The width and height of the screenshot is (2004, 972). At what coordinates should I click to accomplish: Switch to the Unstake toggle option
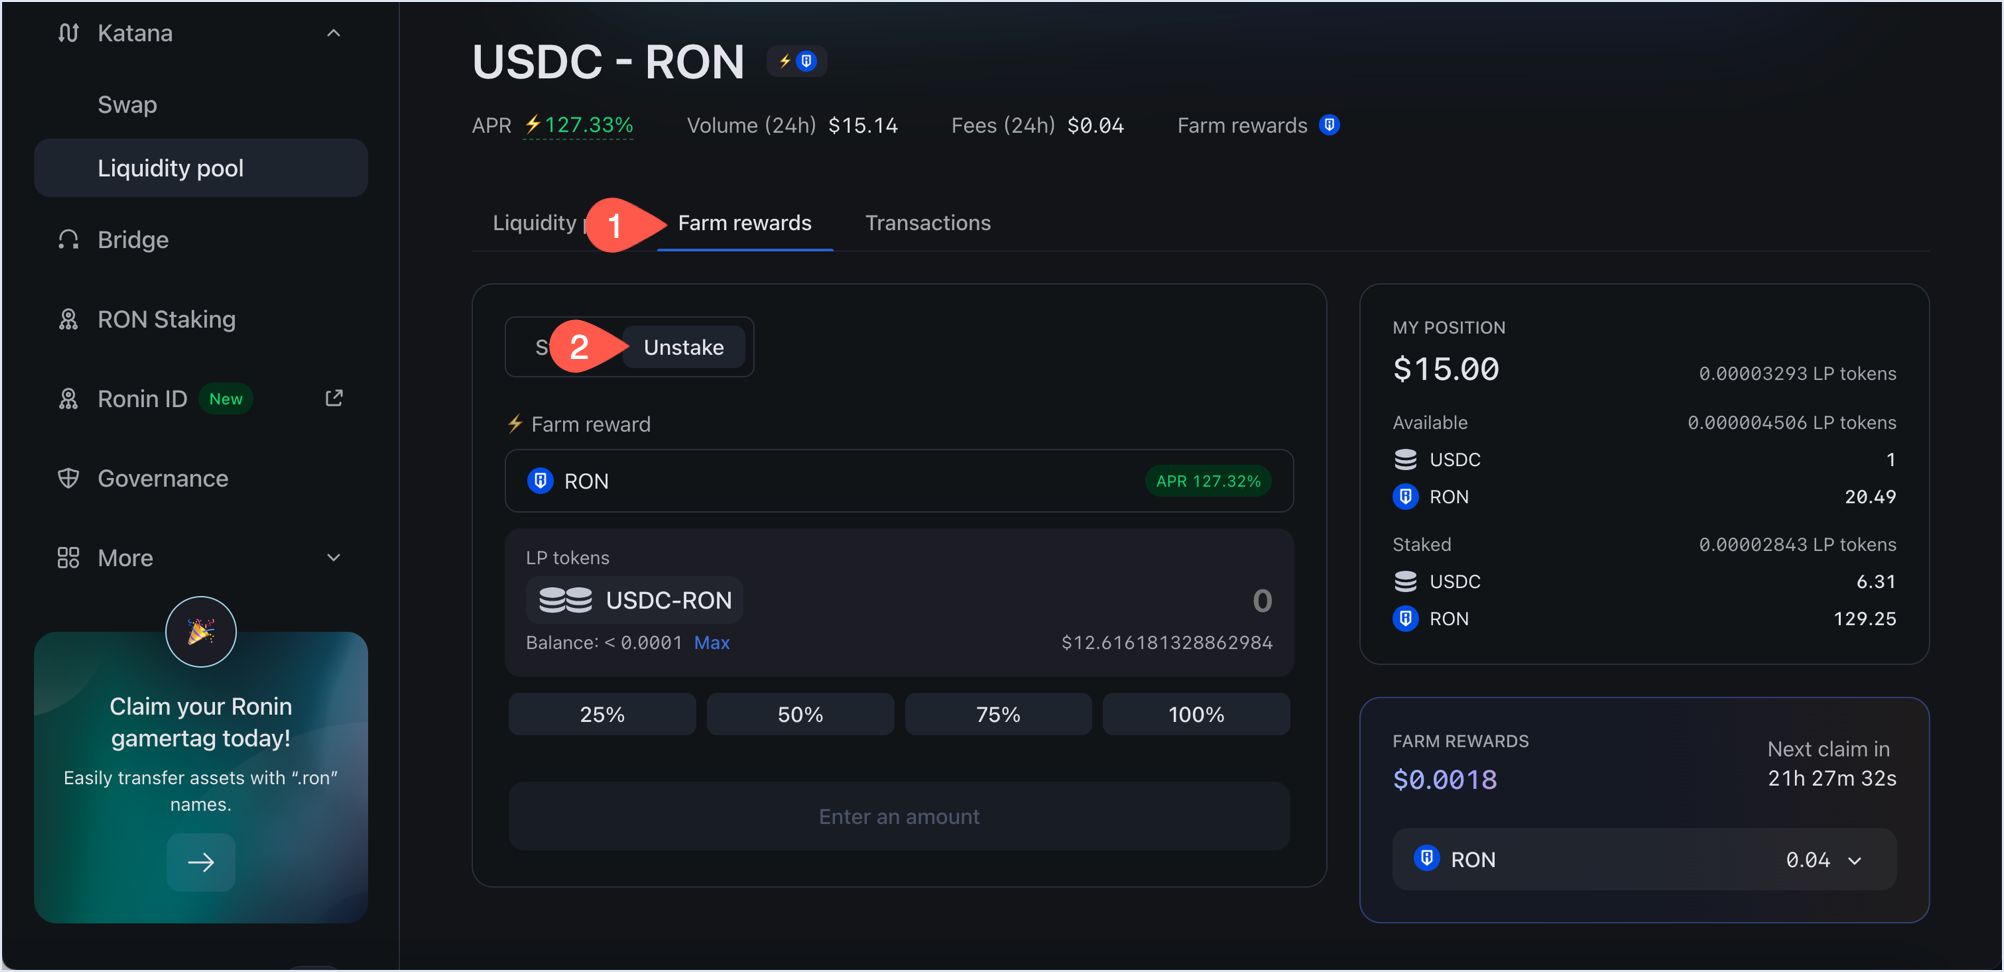click(x=683, y=347)
